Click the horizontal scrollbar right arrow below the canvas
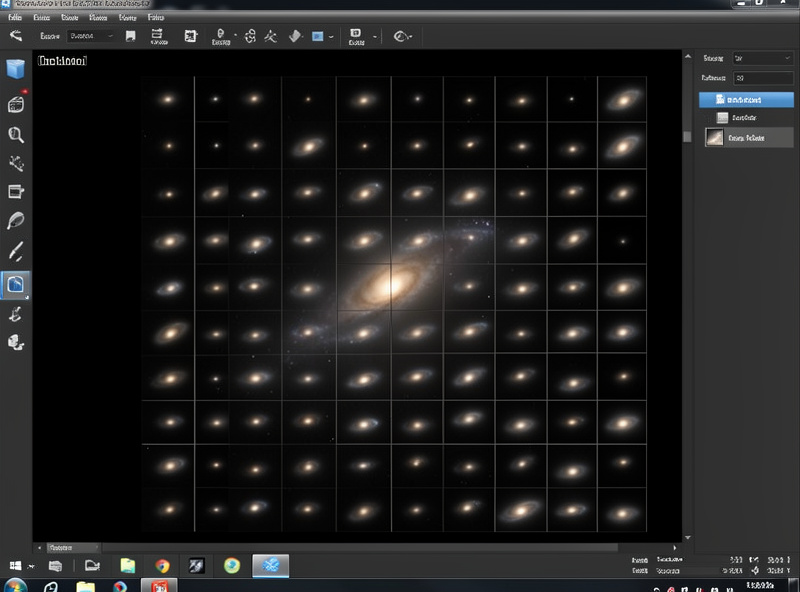This screenshot has width=800, height=592. coord(674,548)
